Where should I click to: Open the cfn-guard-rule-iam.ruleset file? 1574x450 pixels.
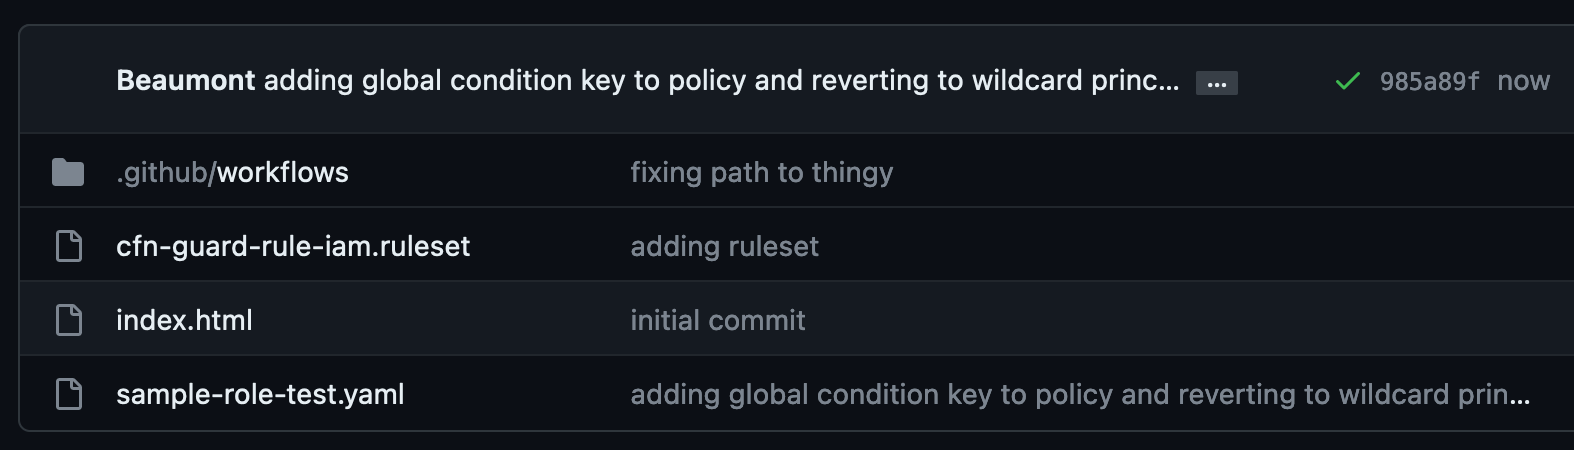pyautogui.click(x=293, y=246)
